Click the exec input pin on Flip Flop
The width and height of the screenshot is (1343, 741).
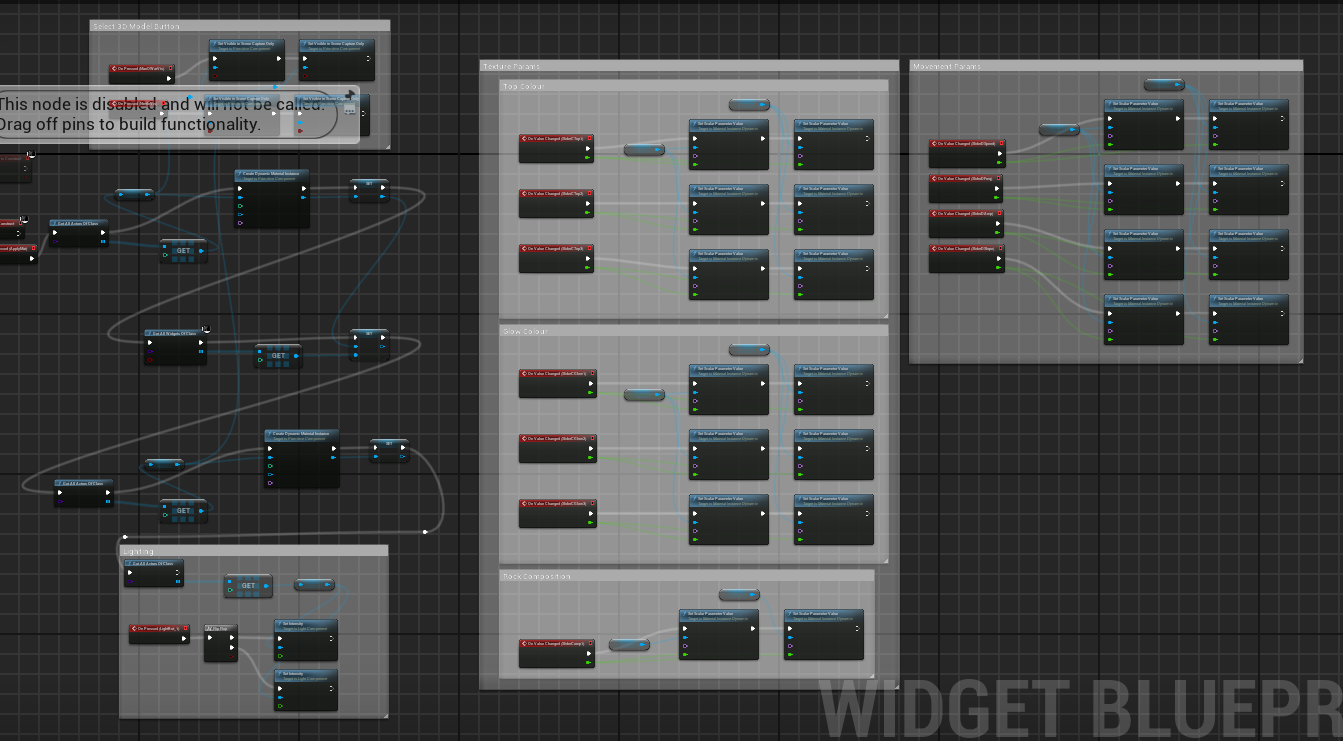tap(210, 638)
